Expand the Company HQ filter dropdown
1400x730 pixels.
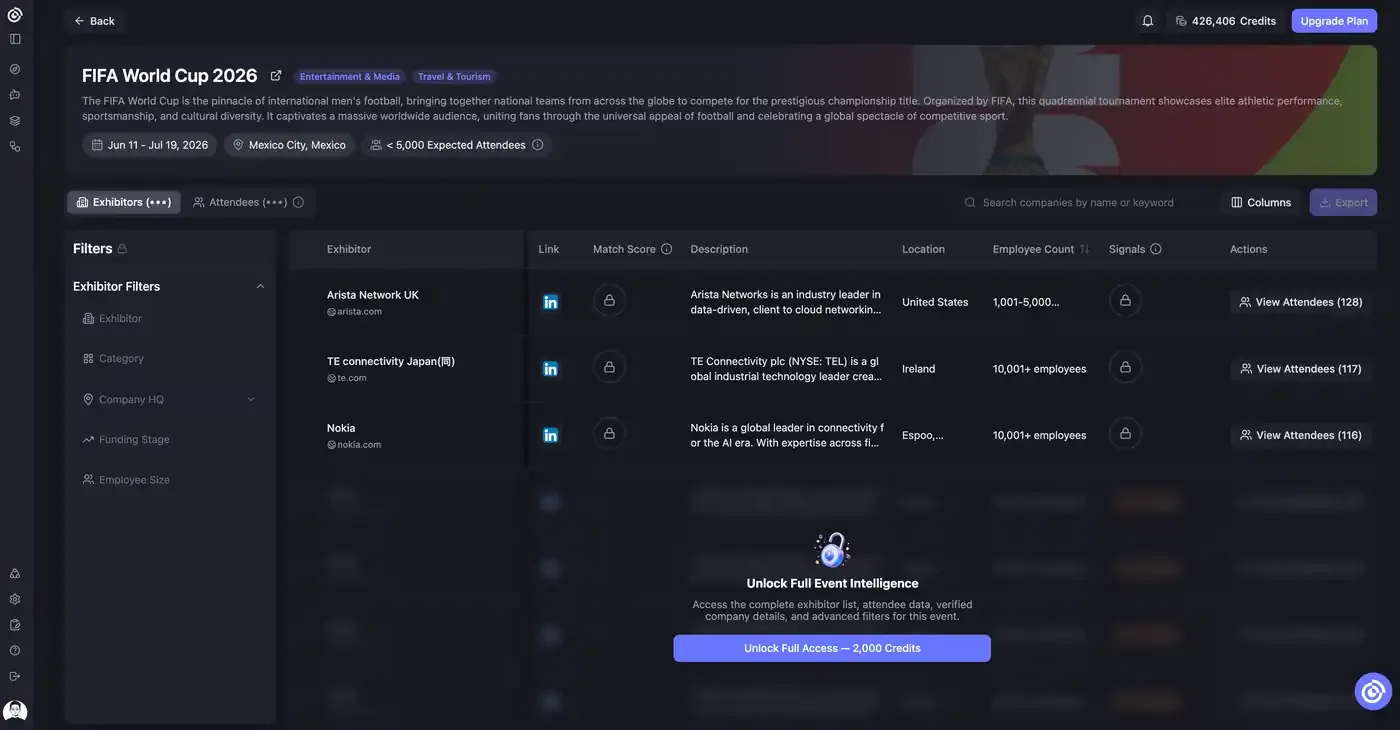coord(251,399)
